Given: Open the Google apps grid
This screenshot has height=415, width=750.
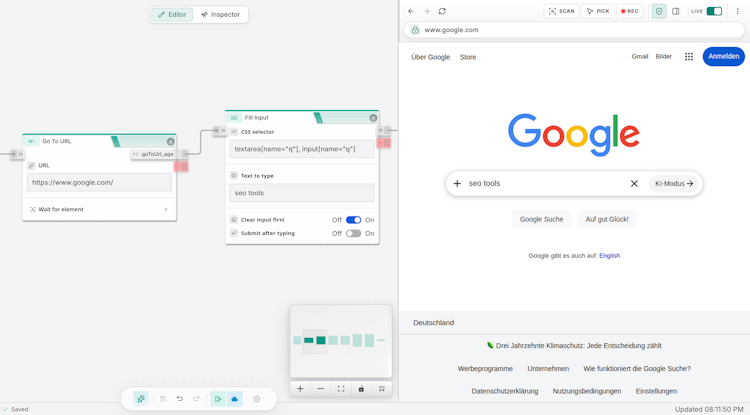Looking at the screenshot, I should 689,56.
